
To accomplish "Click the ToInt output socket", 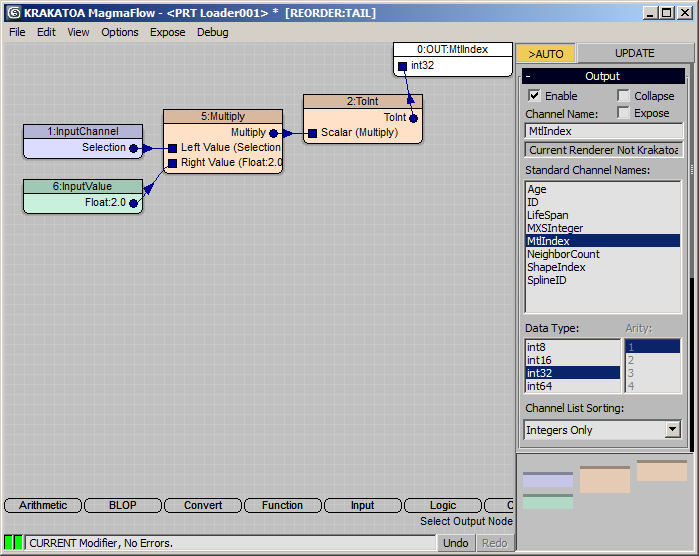I will coord(413,118).
